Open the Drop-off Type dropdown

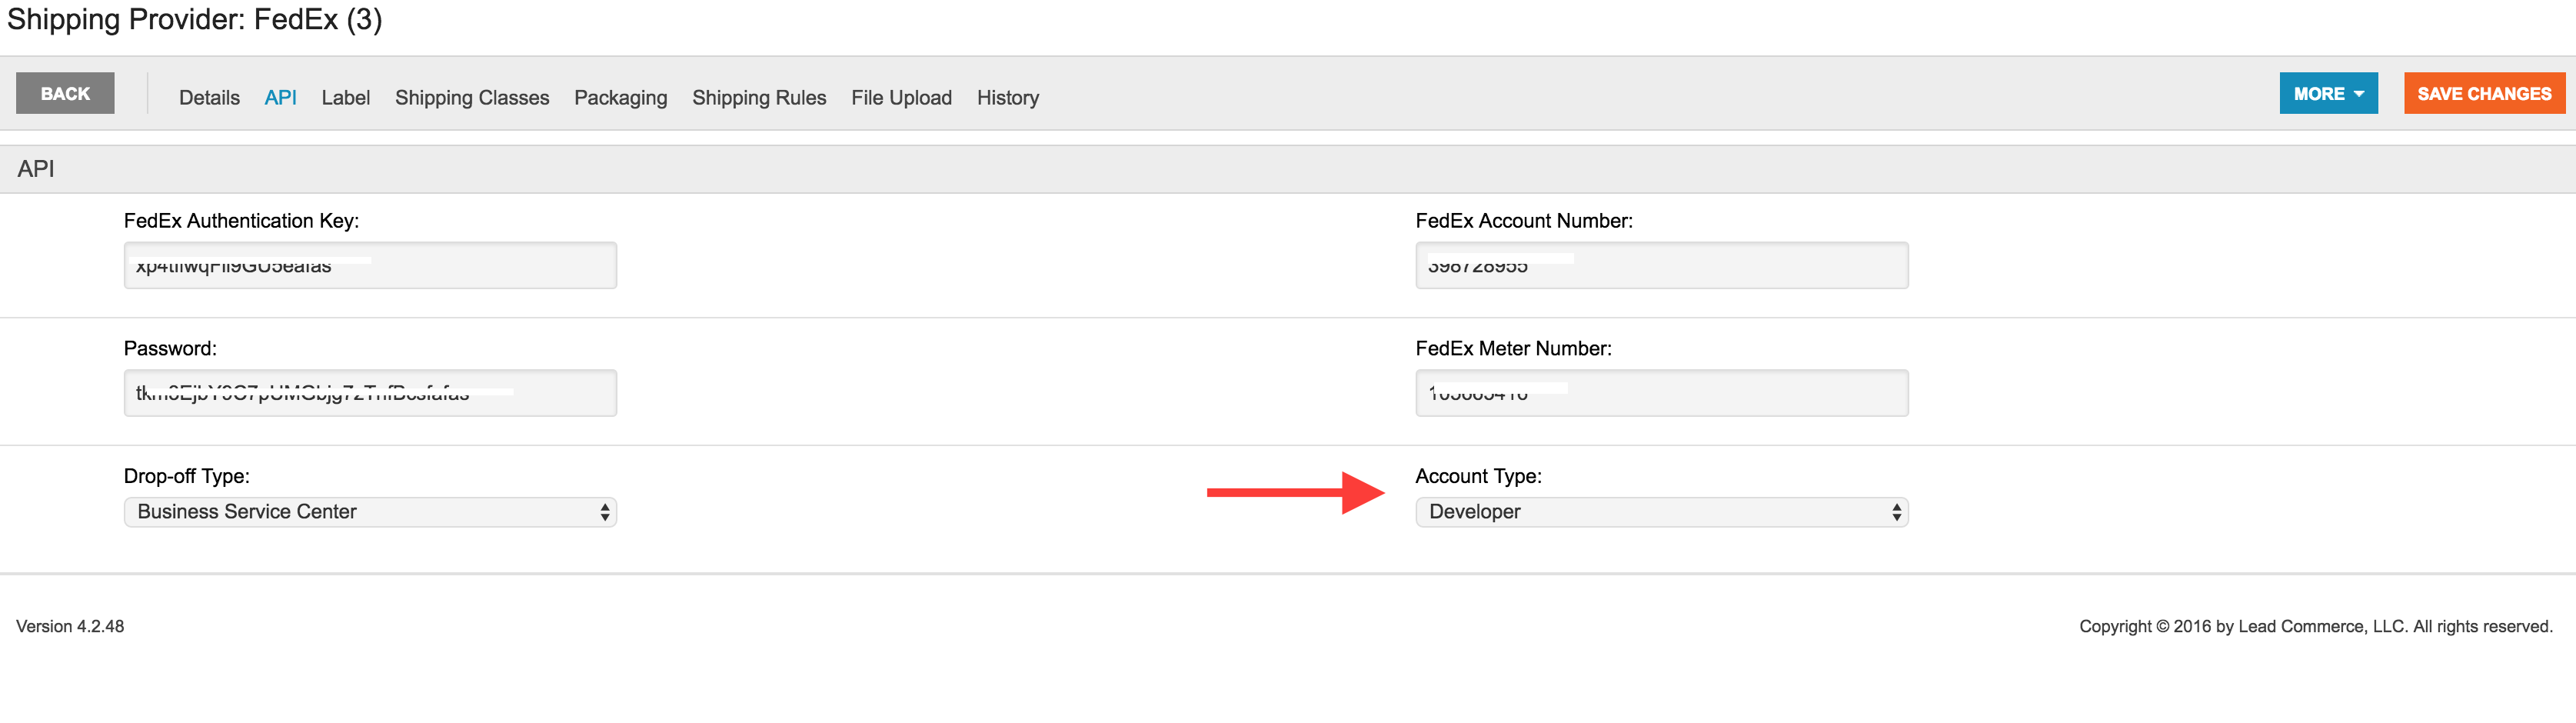(x=370, y=512)
